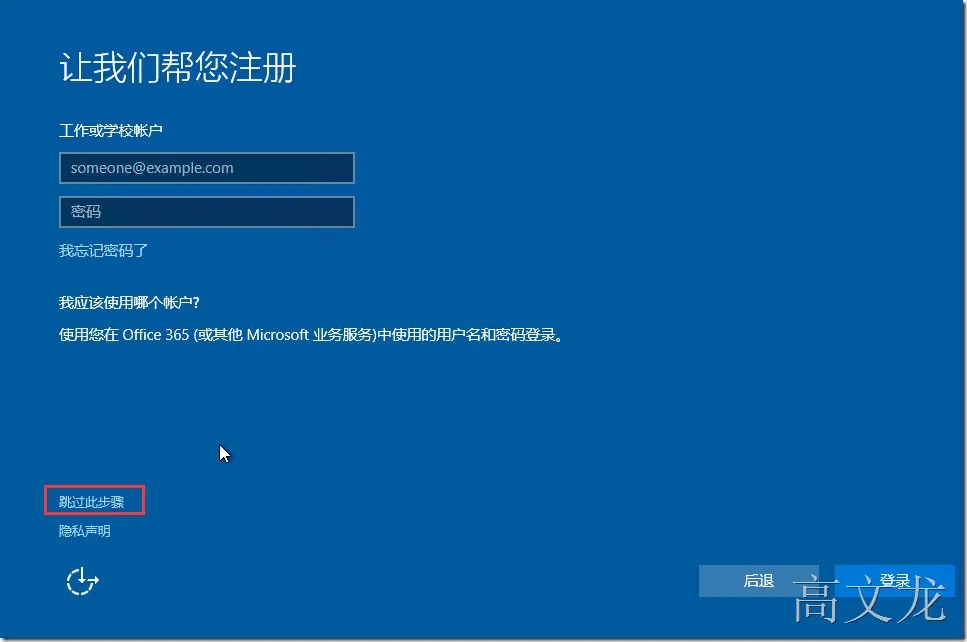This screenshot has height=642, width=967.
Task: Open the Ease of Access icon
Action: 83,581
